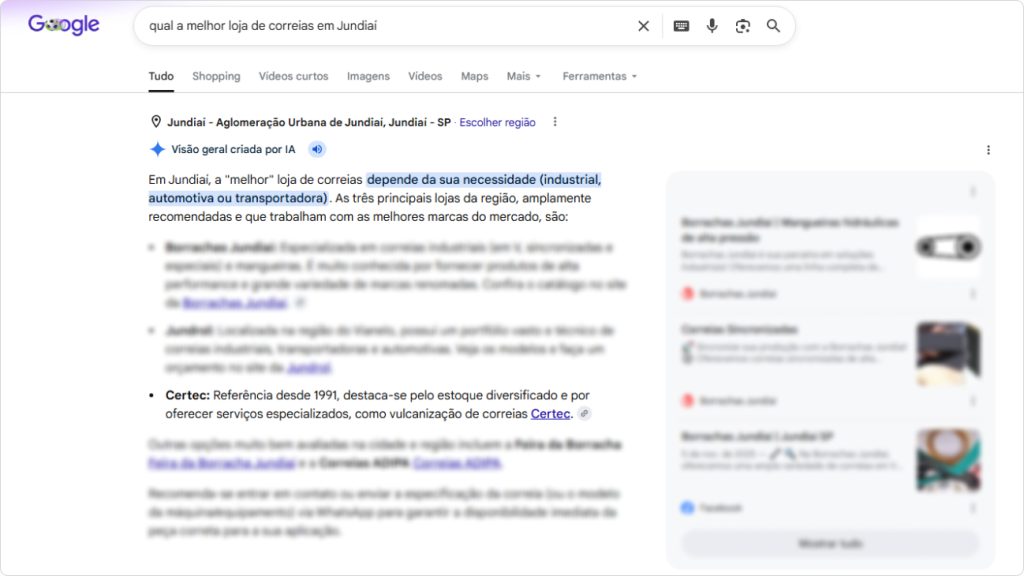Screen dimensions: 1024x576
Task: Open the Ferramentas dropdown
Action: pos(600,76)
